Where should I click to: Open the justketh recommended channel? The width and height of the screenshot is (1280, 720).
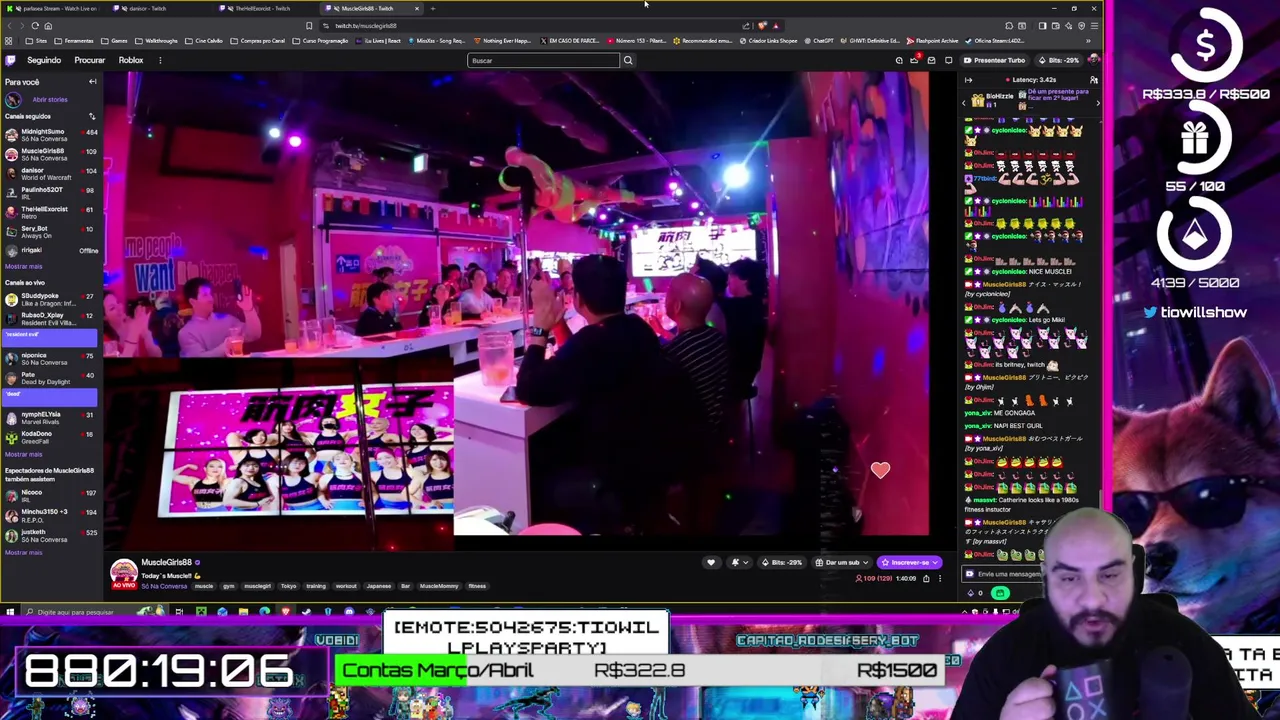click(x=50, y=534)
